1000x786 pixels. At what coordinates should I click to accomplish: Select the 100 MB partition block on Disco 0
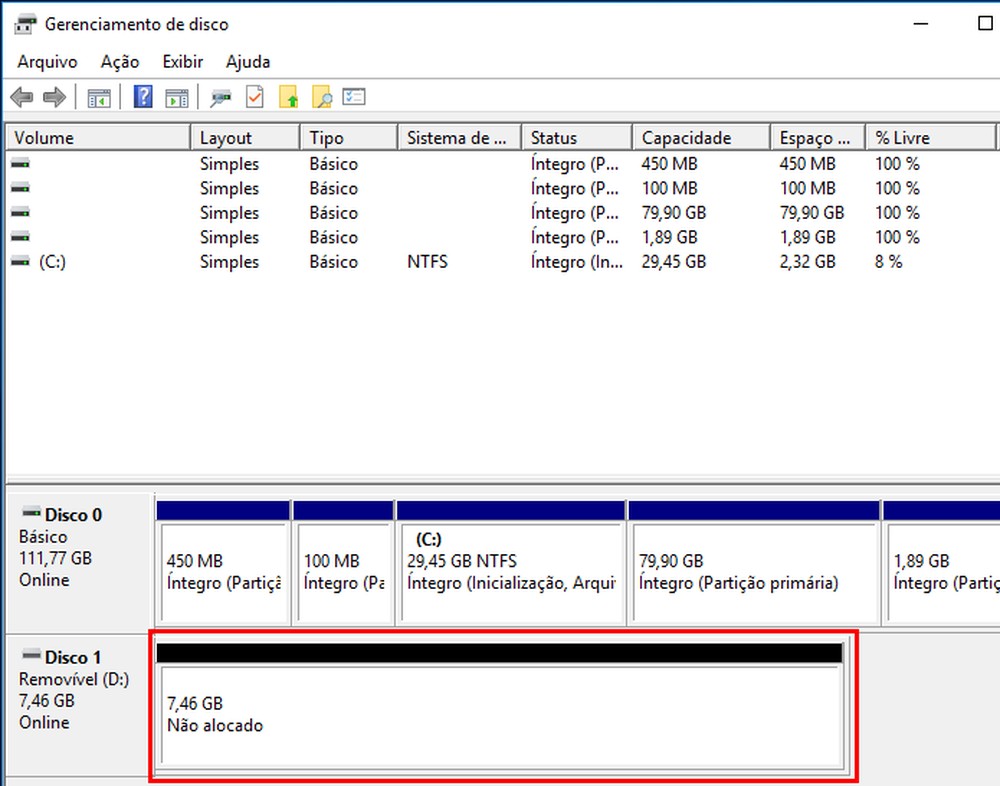343,563
